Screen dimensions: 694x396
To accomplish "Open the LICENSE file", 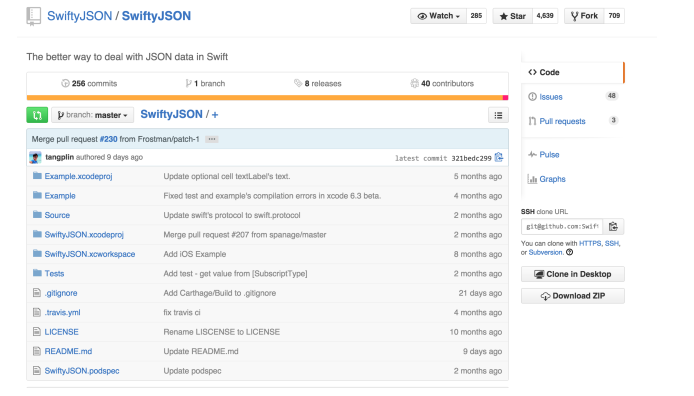I will coord(62,332).
